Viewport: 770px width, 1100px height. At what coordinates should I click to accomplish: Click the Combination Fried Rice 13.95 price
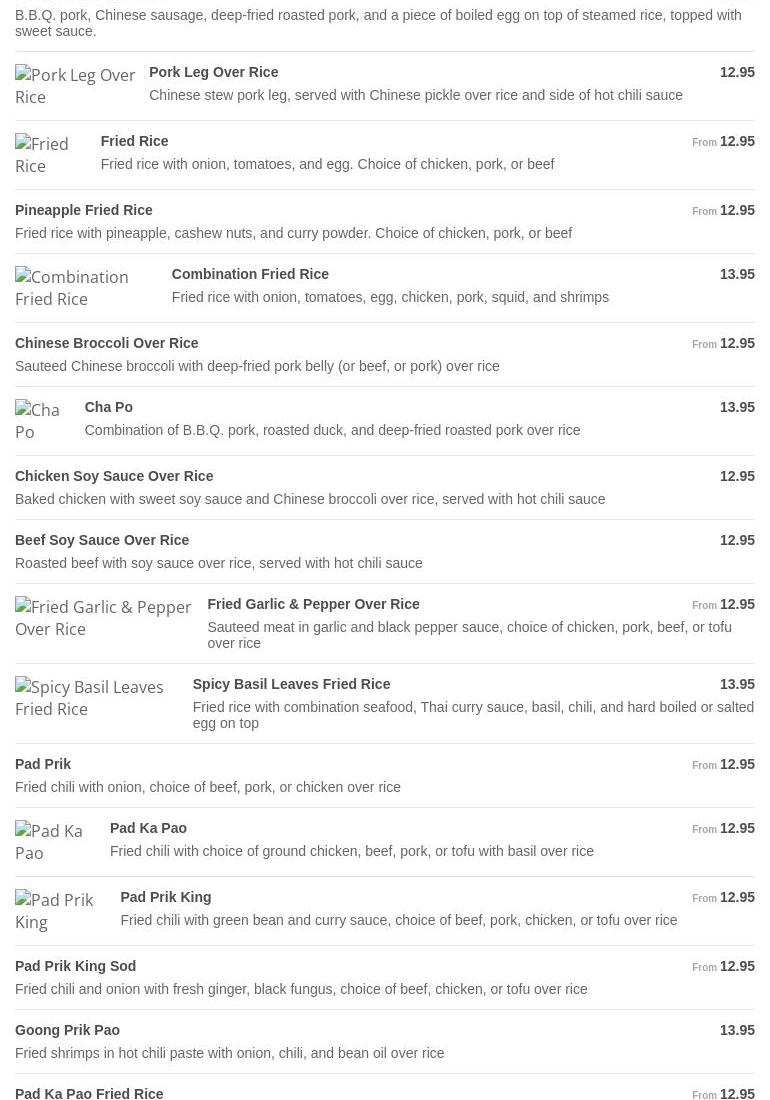click(737, 274)
